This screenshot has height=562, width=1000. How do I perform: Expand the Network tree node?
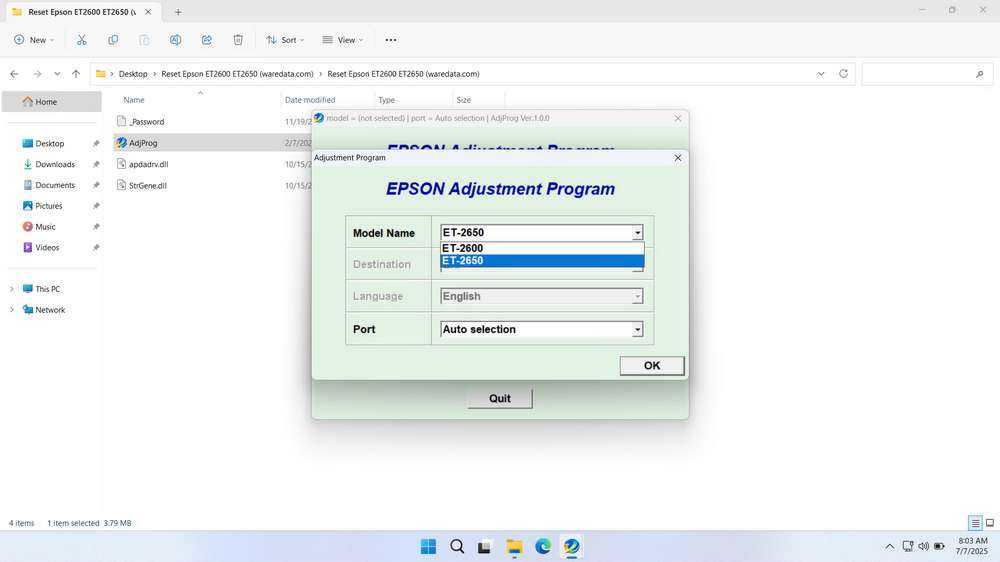(x=11, y=309)
